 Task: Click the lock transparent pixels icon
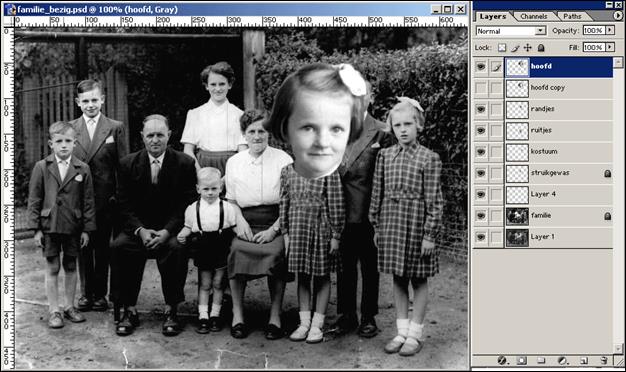tap(502, 48)
